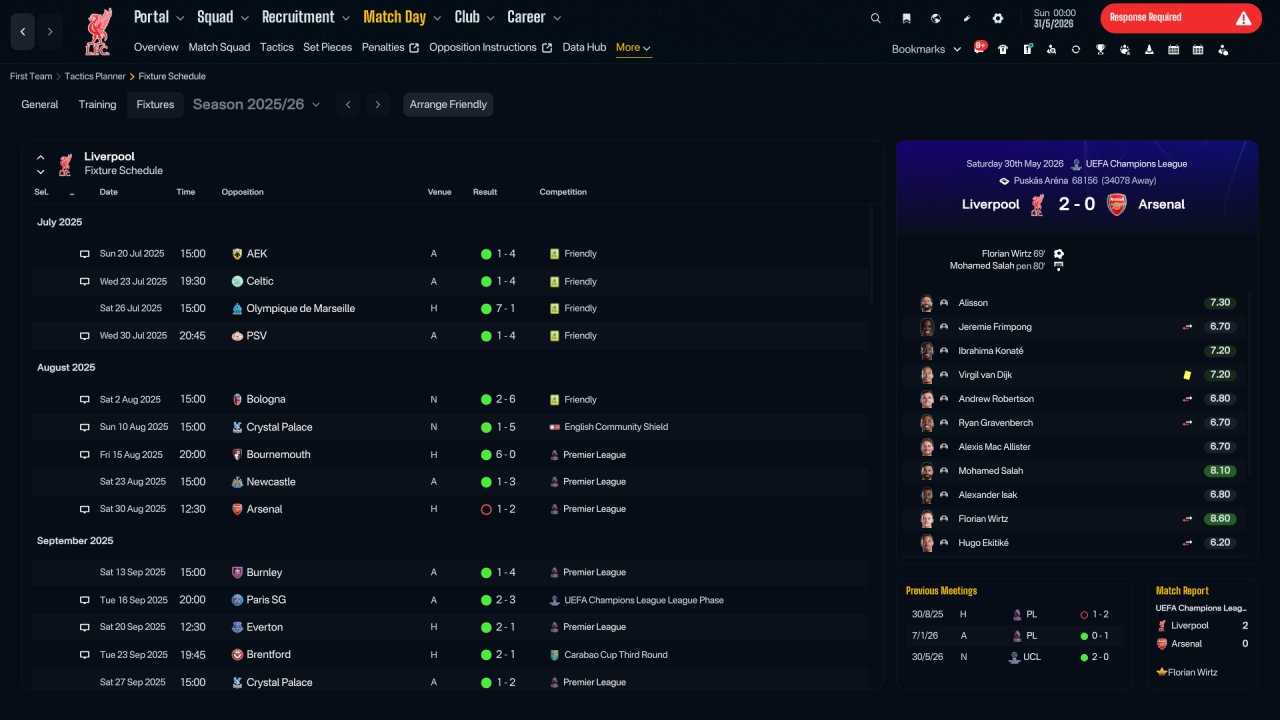Click the shirt squad shortcut icon
This screenshot has width=1280, height=720.
(x=1003, y=49)
